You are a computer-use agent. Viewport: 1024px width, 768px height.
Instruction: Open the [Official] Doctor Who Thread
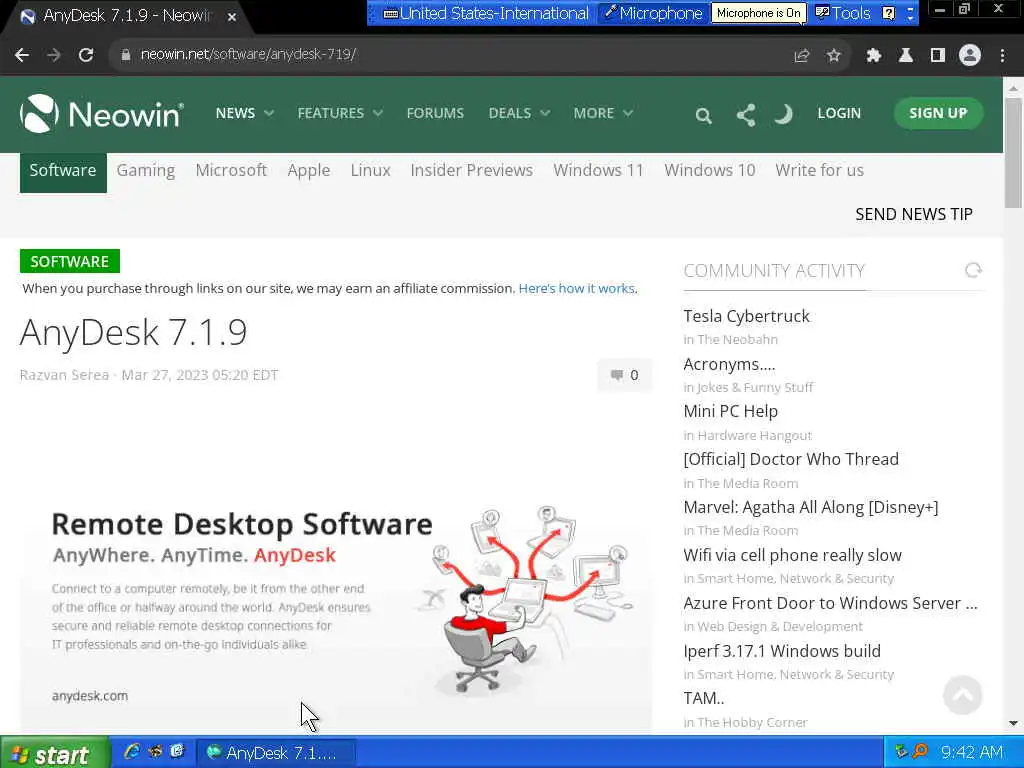point(791,459)
